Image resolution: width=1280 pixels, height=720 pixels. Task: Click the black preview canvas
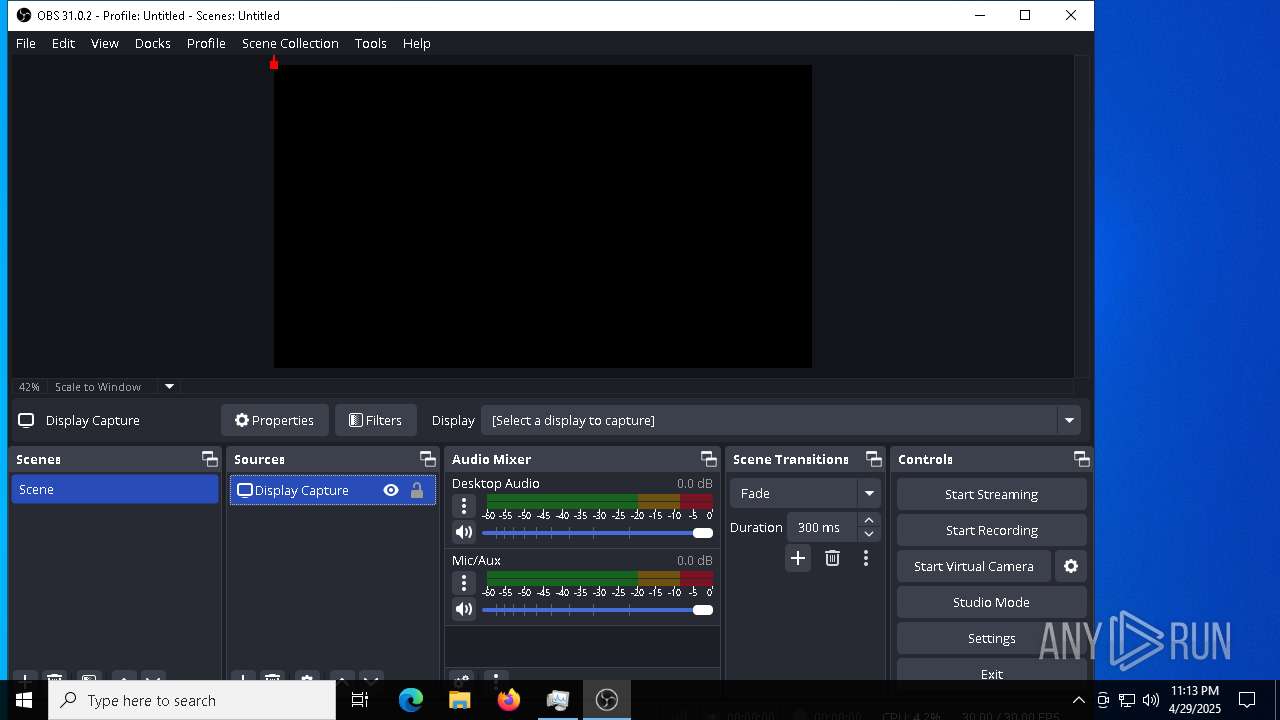543,216
